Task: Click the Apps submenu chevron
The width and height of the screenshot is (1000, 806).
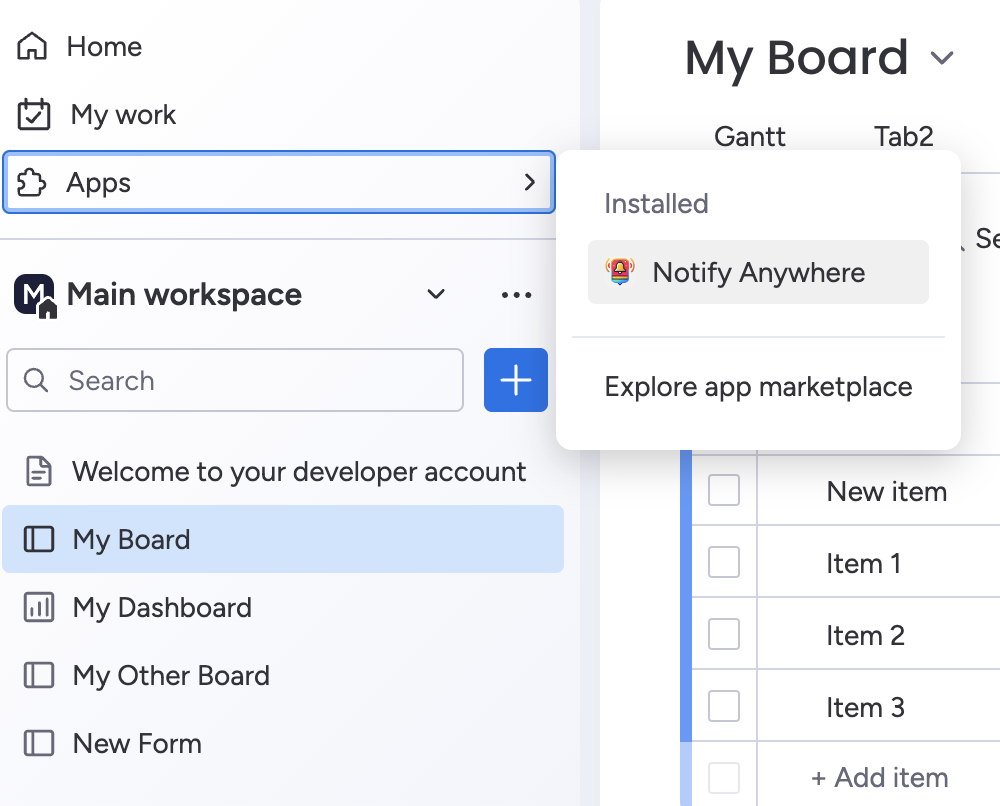Action: 531,183
